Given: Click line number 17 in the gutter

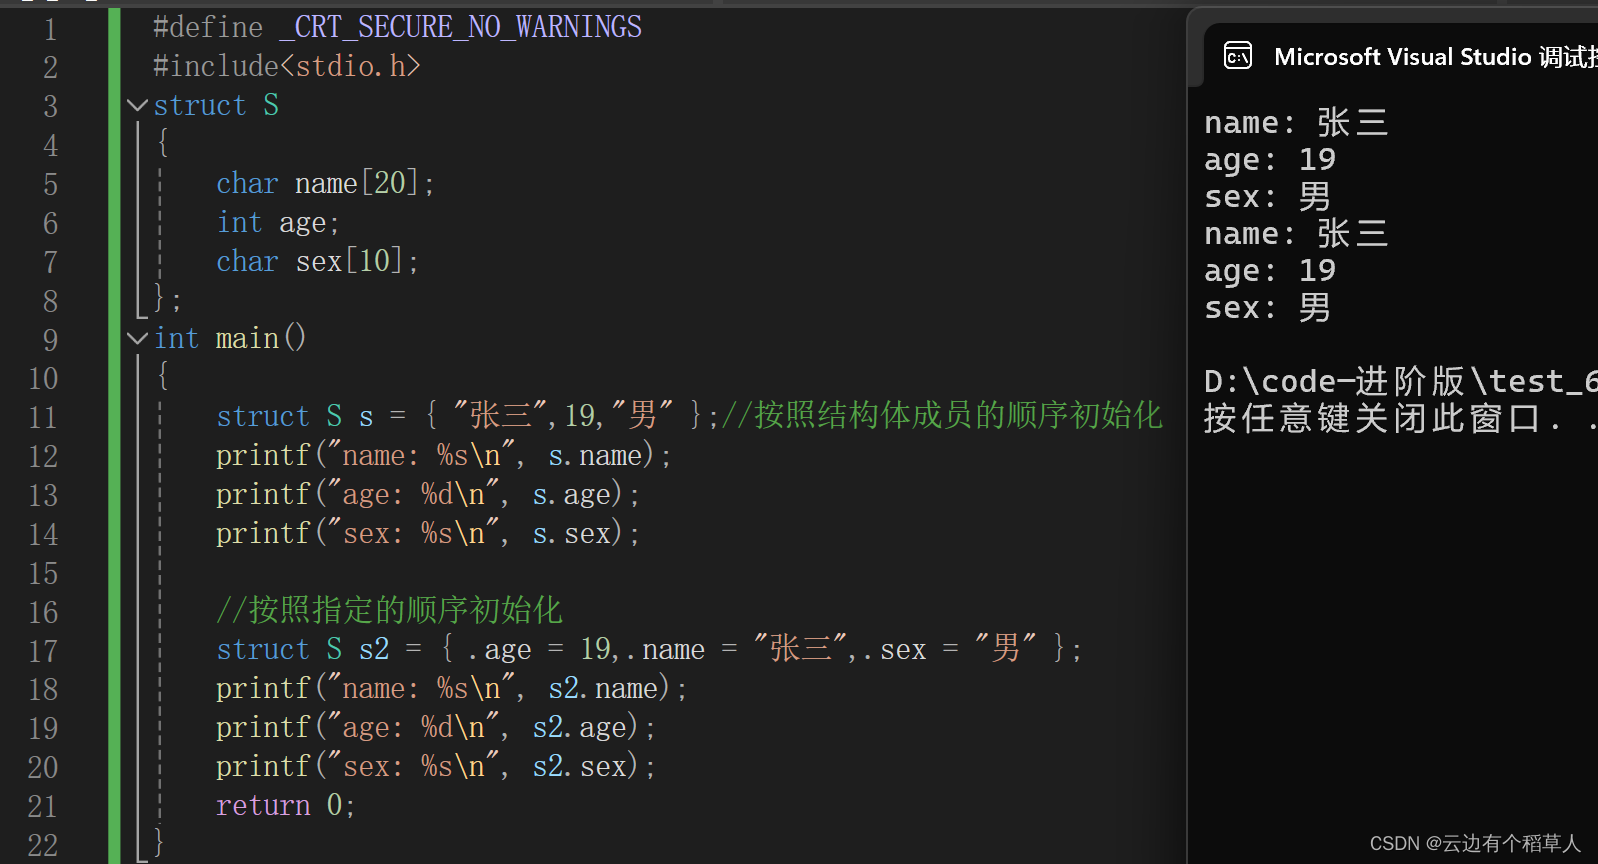Looking at the screenshot, I should (43, 651).
